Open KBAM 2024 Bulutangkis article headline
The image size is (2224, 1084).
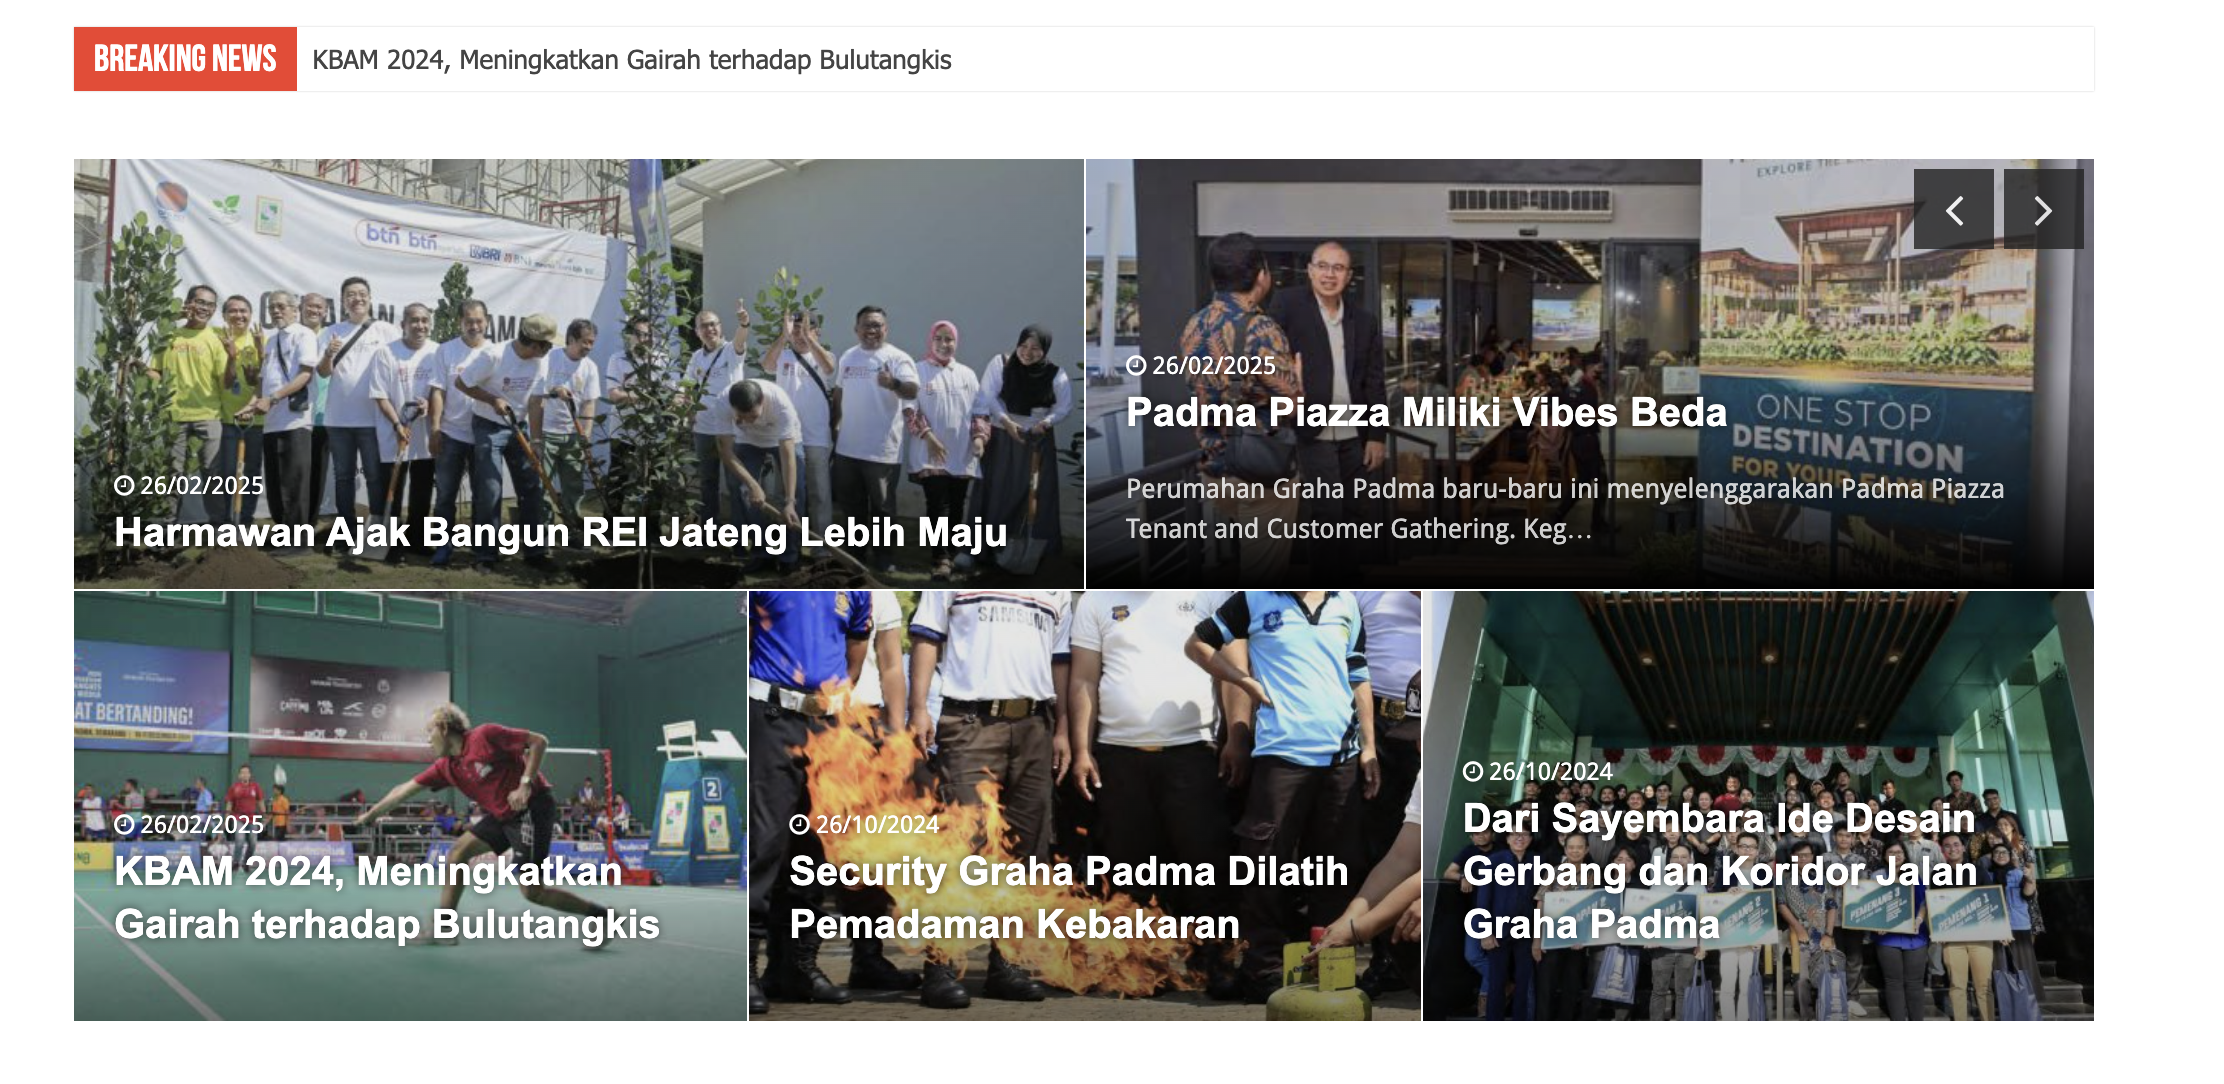tap(387, 898)
